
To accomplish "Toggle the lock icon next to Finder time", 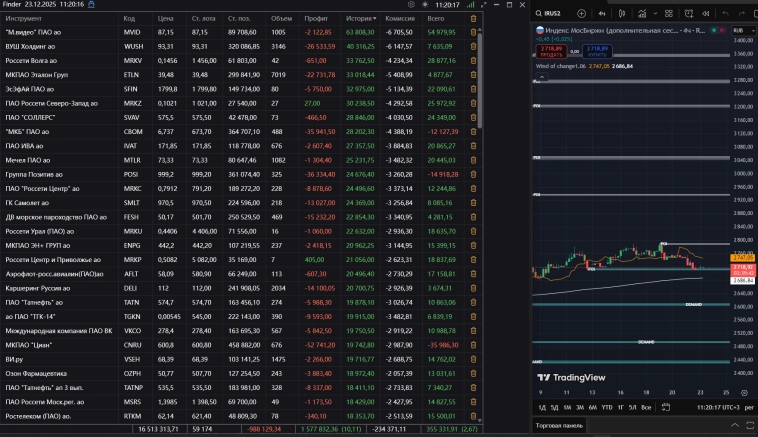I will coord(94,5).
